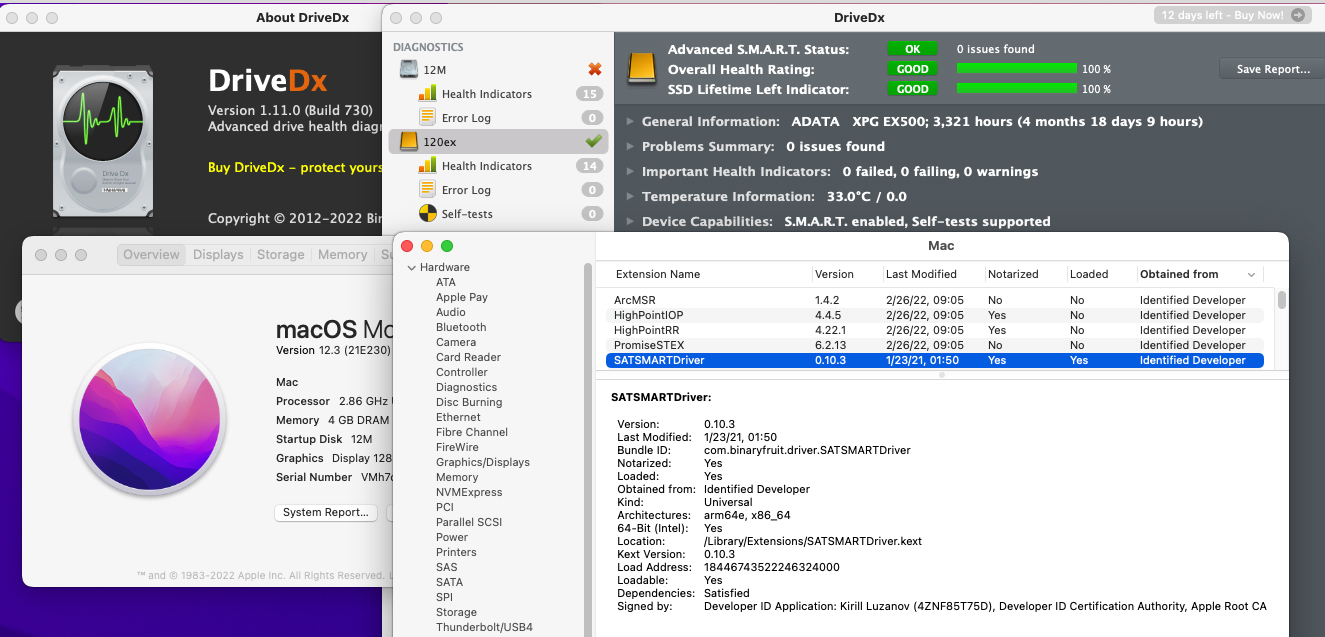The width and height of the screenshot is (1325, 637).
Task: Select Storage in the Hardware list
Action: [x=456, y=612]
